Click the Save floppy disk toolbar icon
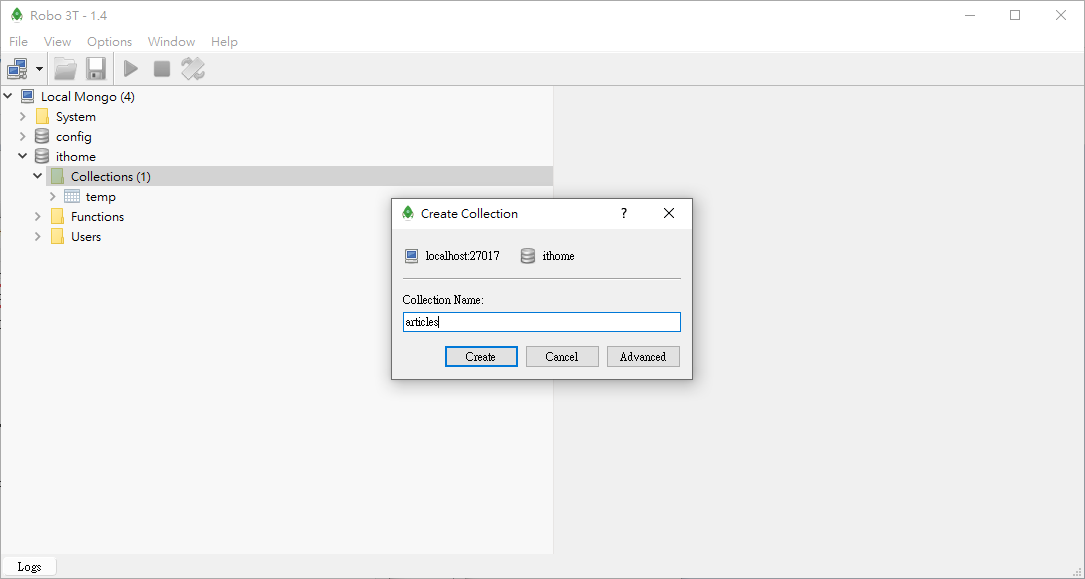1085x579 pixels. coord(96,69)
